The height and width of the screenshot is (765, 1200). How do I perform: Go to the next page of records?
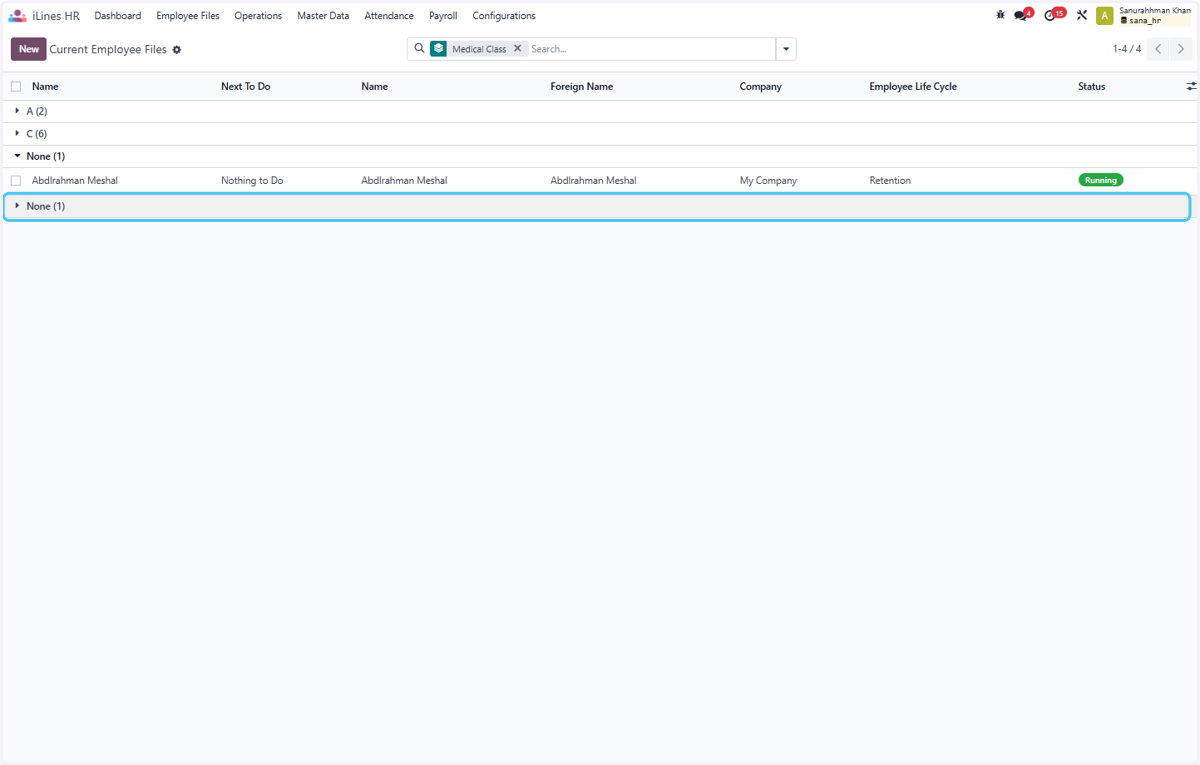click(1181, 49)
